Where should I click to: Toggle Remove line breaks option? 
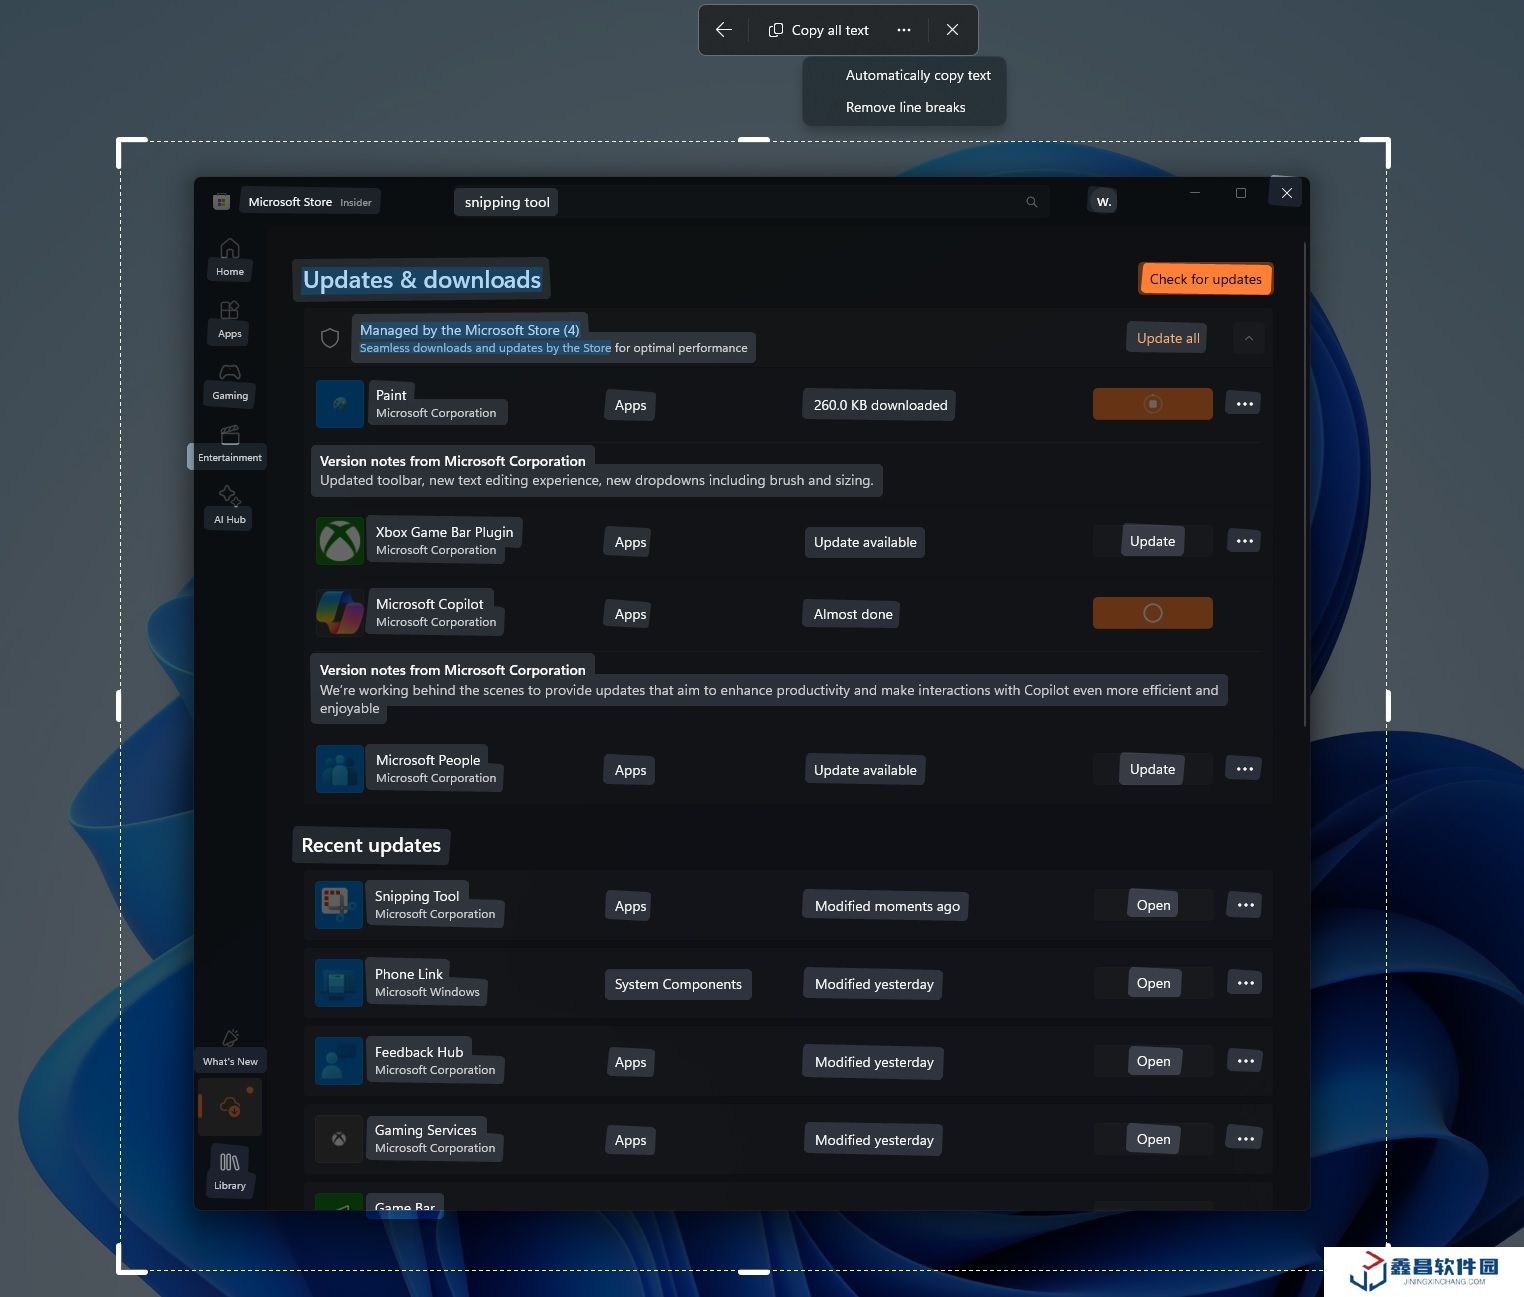coord(905,107)
